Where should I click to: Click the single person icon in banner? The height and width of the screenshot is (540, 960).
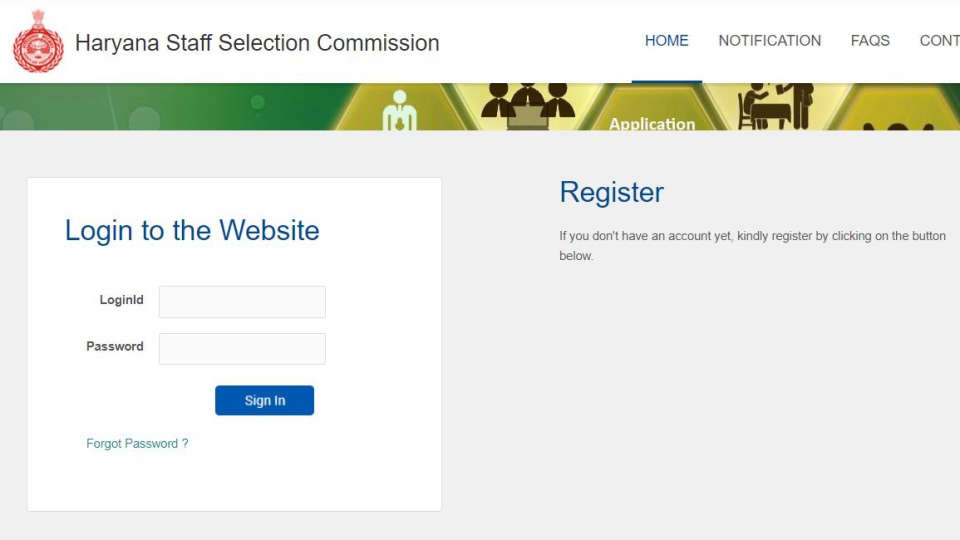pos(399,110)
